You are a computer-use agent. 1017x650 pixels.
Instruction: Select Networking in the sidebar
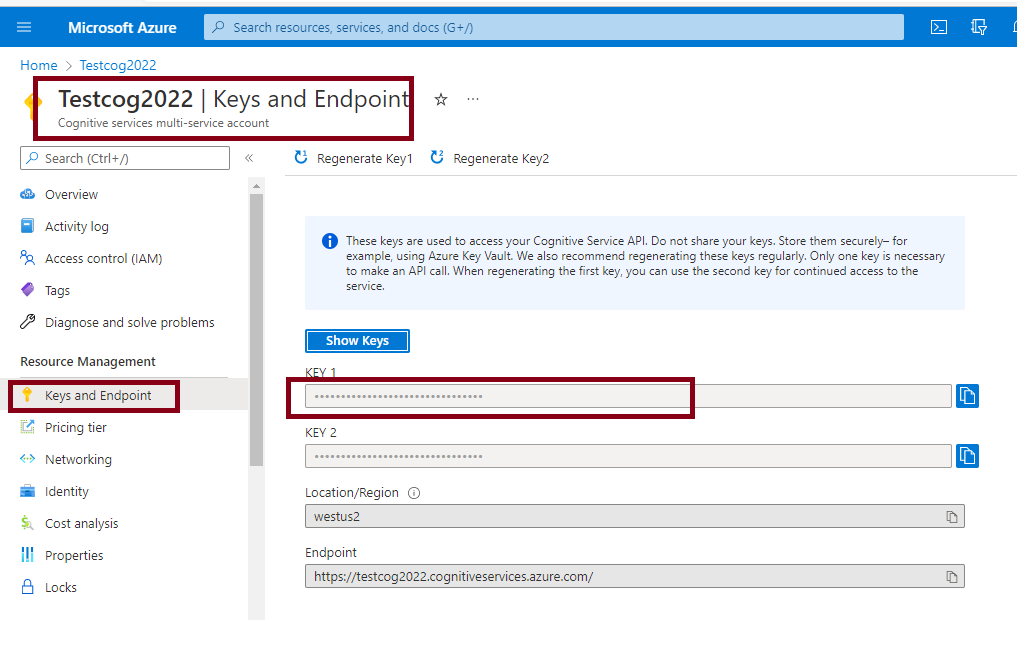coord(78,459)
